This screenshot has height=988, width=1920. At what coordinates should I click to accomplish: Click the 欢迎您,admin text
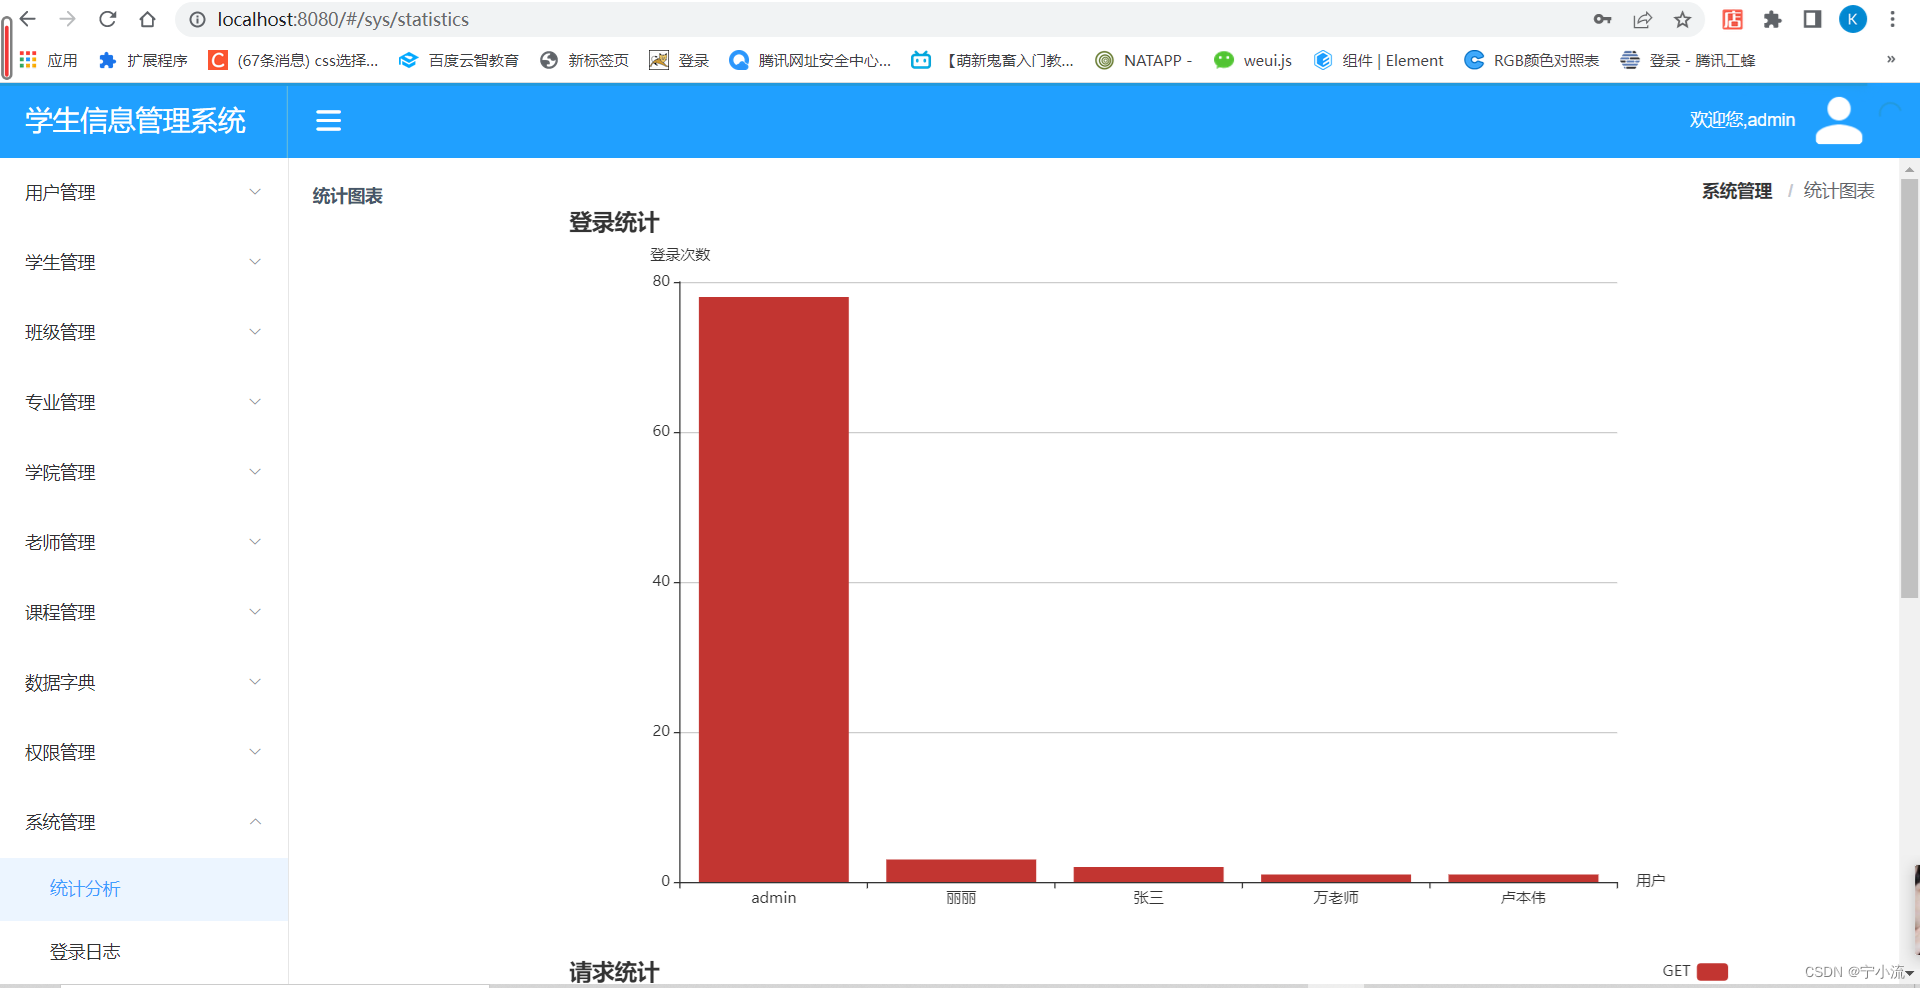click(x=1742, y=120)
